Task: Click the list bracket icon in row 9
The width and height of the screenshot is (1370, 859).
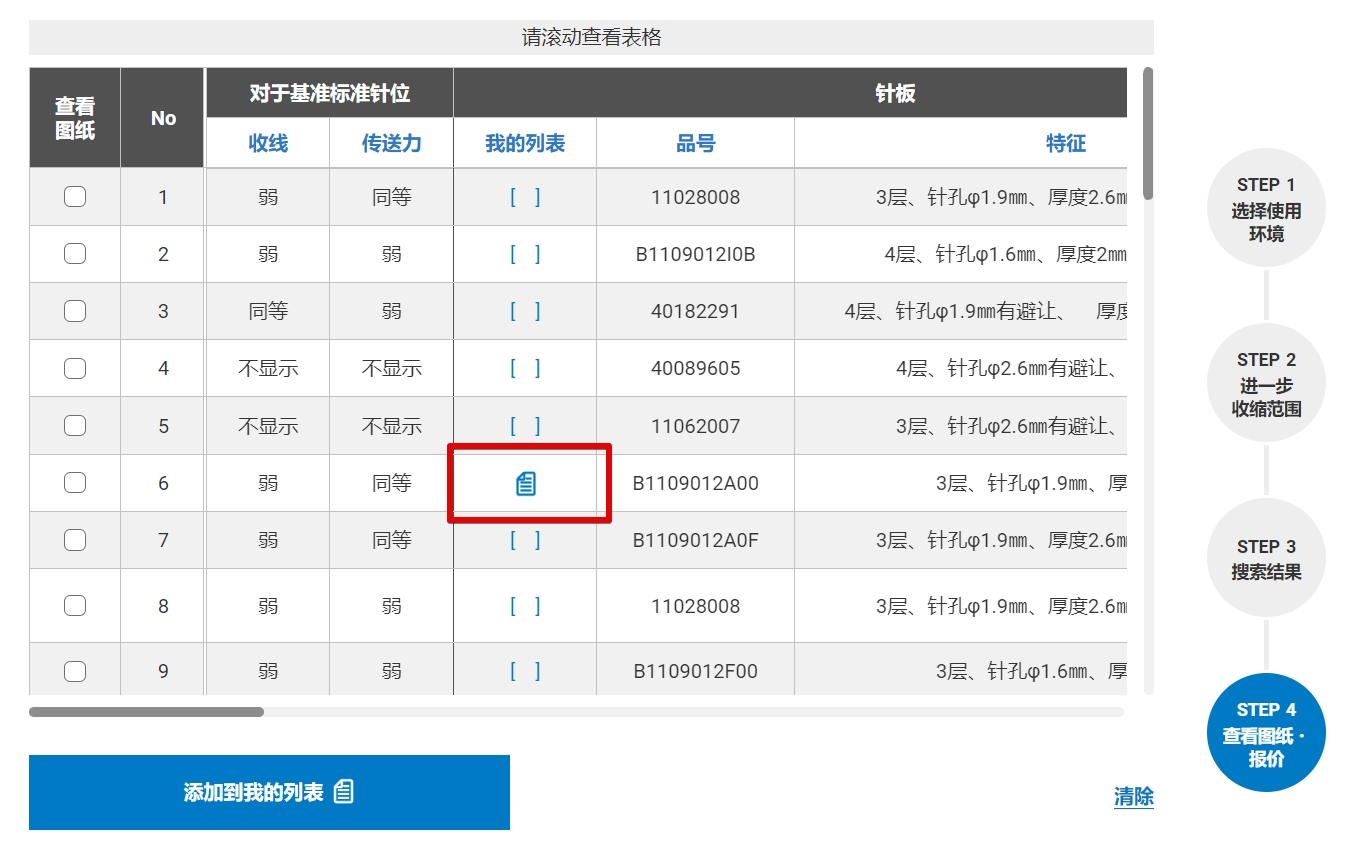Action: (525, 671)
